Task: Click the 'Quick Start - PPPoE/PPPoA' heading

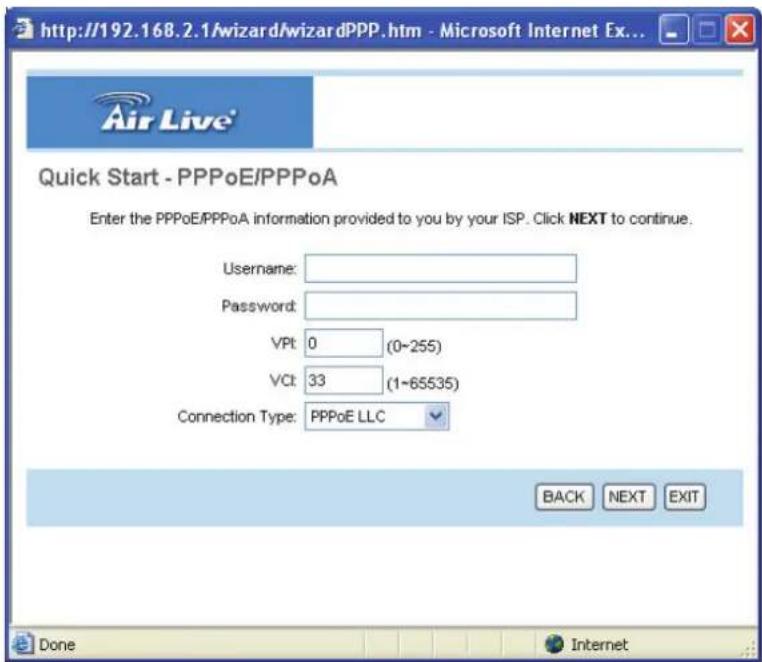Action: [x=188, y=177]
